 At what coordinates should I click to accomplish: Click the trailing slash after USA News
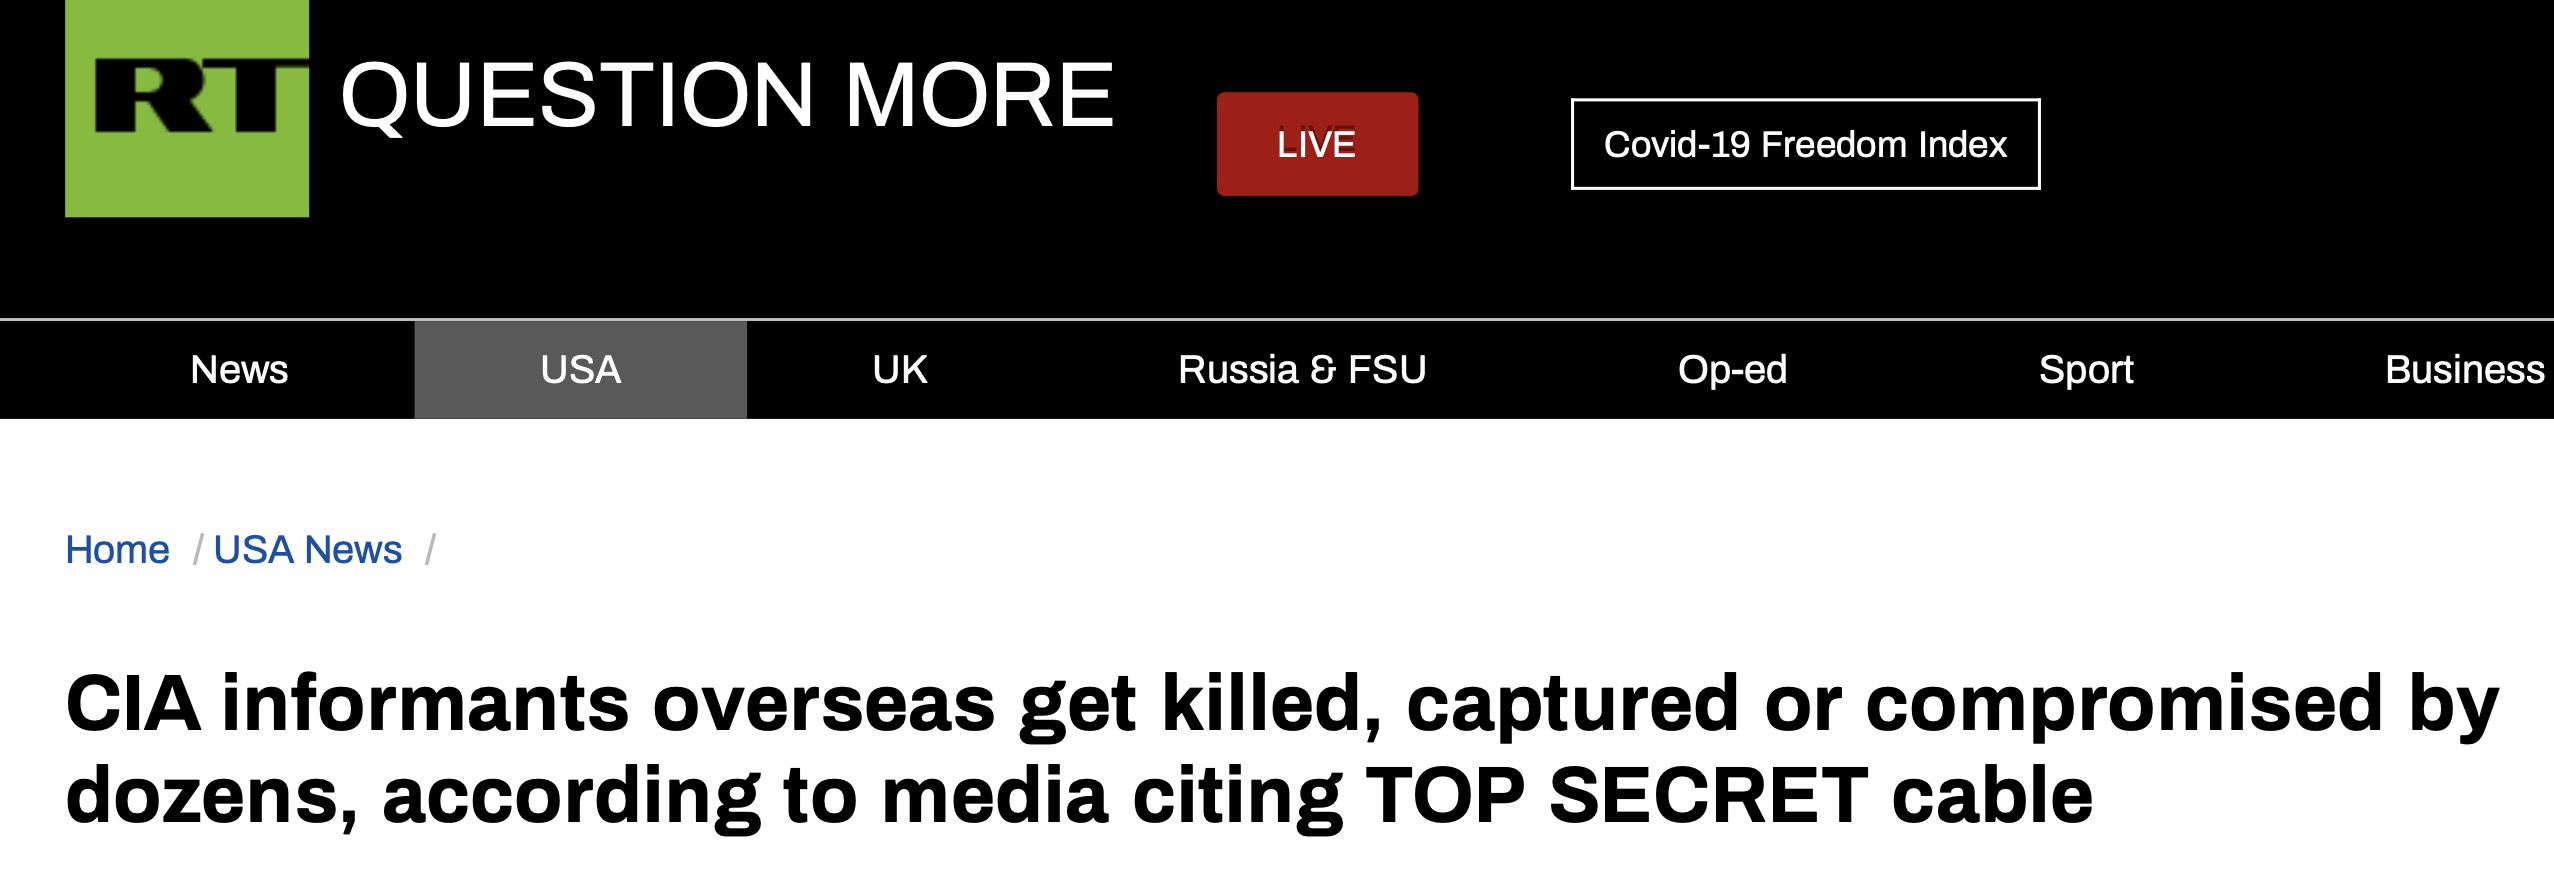tap(430, 550)
